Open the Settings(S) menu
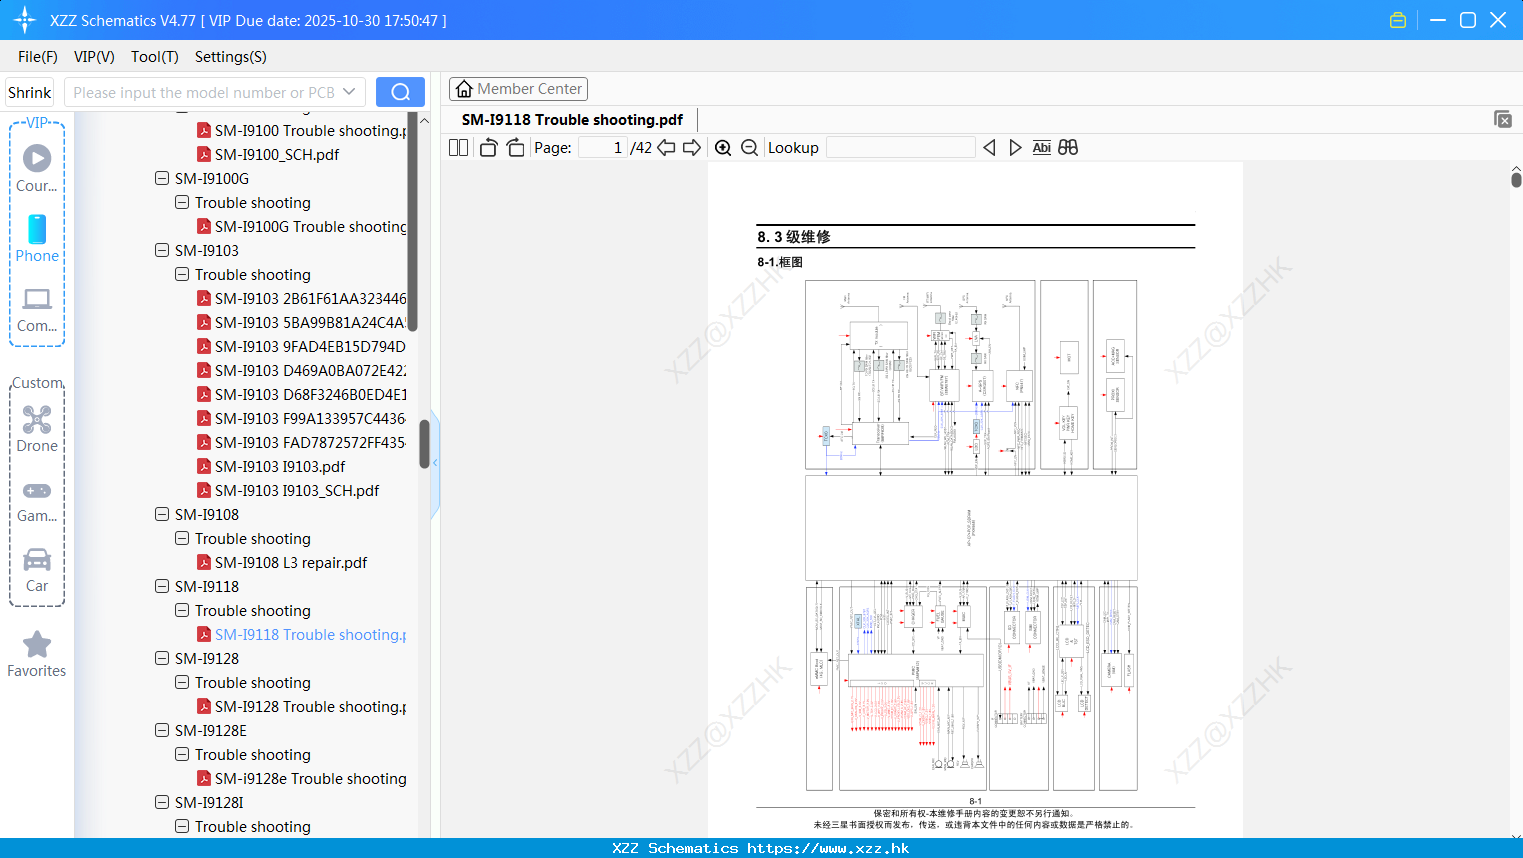Screen dimensions: 1523x858 click(x=231, y=57)
